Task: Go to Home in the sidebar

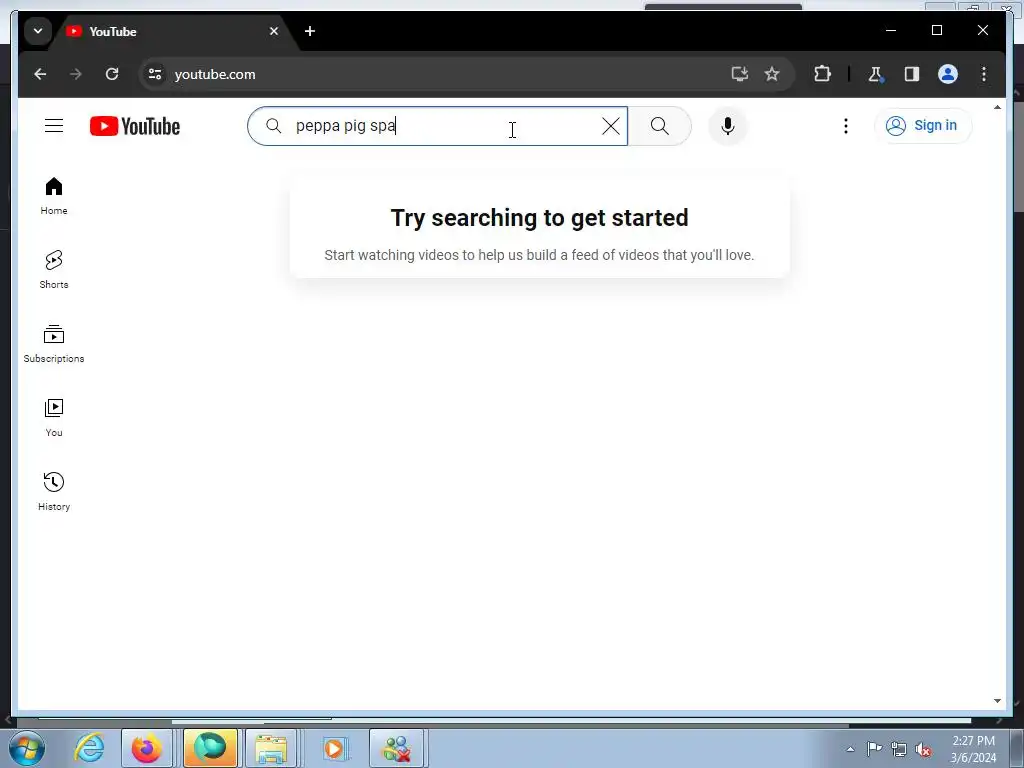Action: (54, 196)
